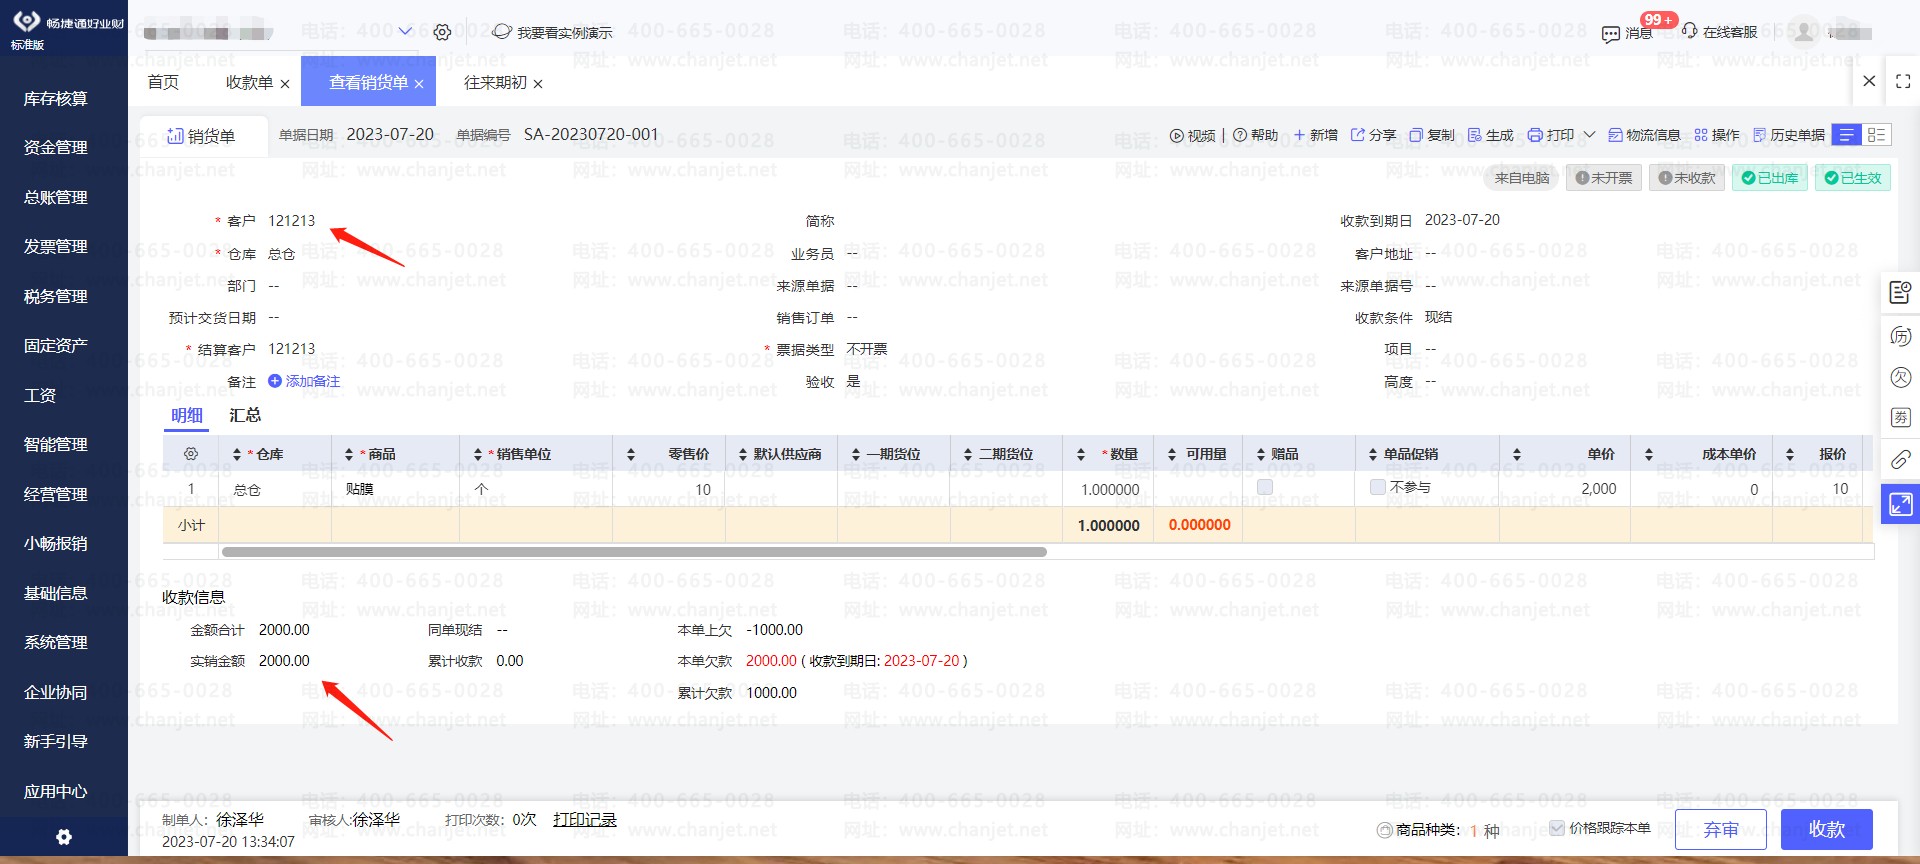This screenshot has width=1920, height=864.
Task: Toggle the 不参与 promotion checkbox
Action: click(1378, 487)
